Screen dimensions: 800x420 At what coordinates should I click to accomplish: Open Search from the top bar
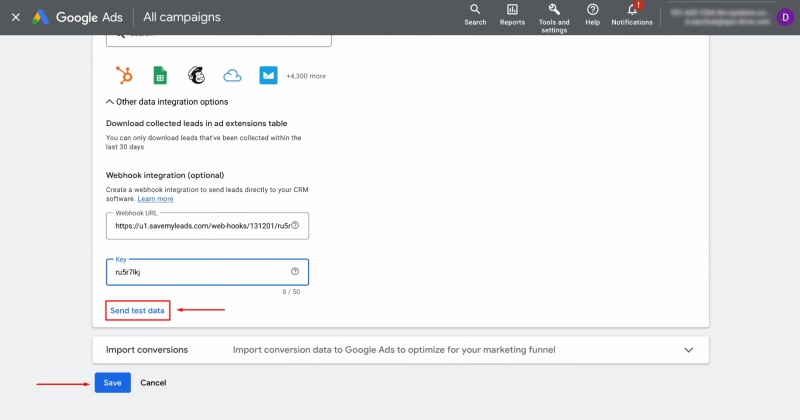475,15
